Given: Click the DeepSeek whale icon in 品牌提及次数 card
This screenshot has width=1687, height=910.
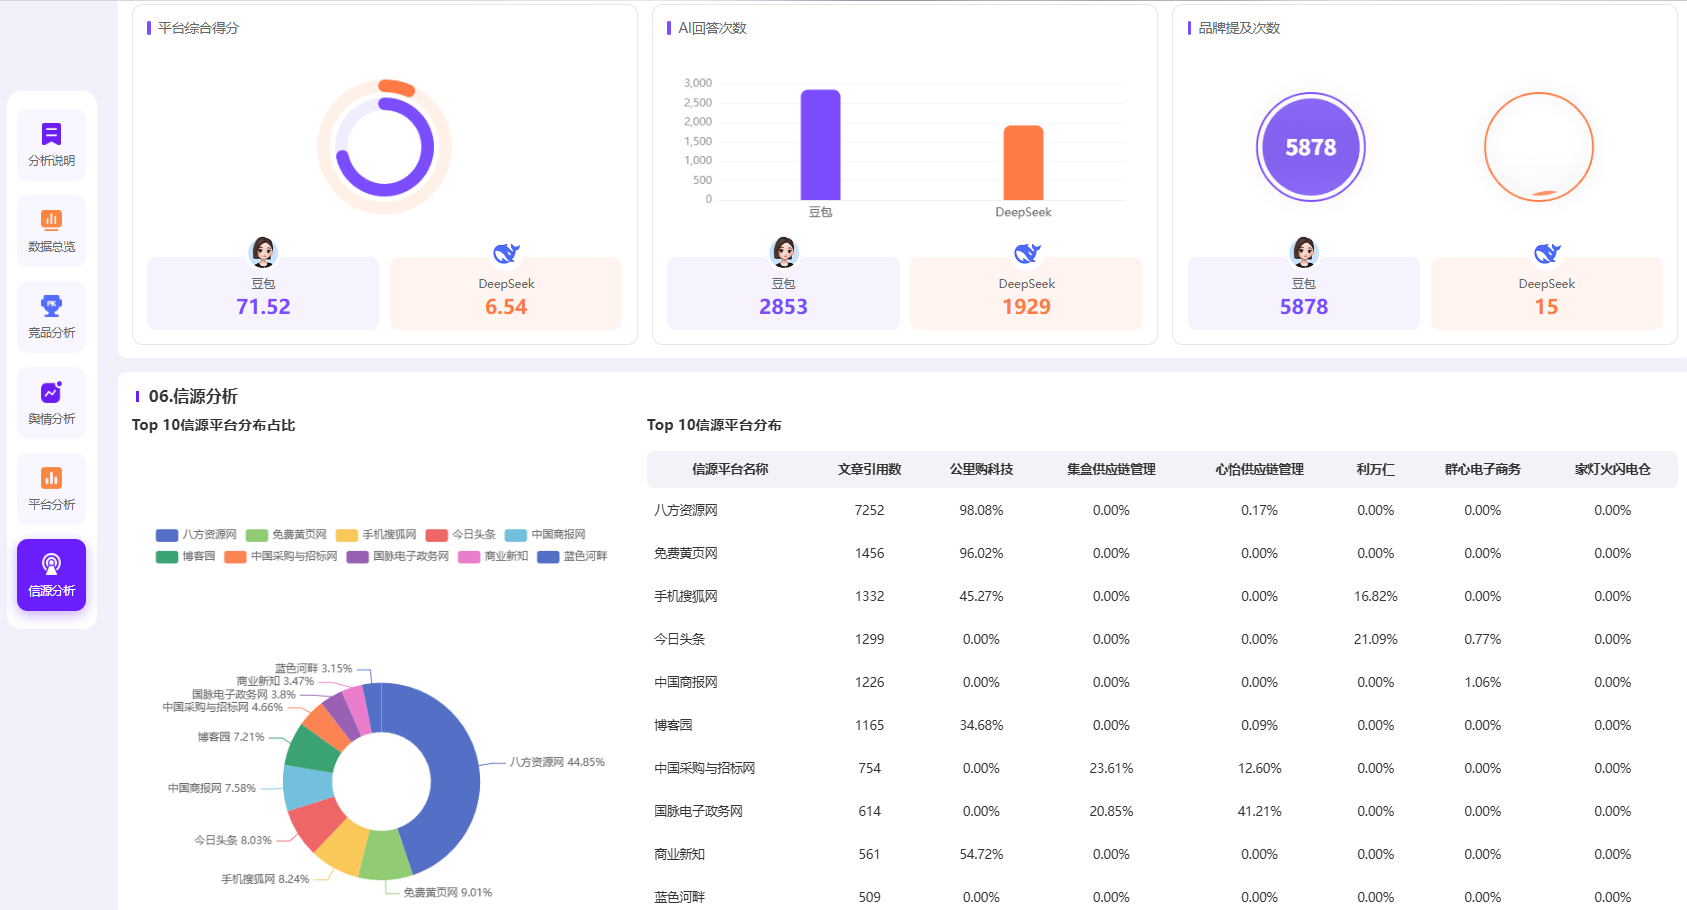Looking at the screenshot, I should tap(1547, 252).
